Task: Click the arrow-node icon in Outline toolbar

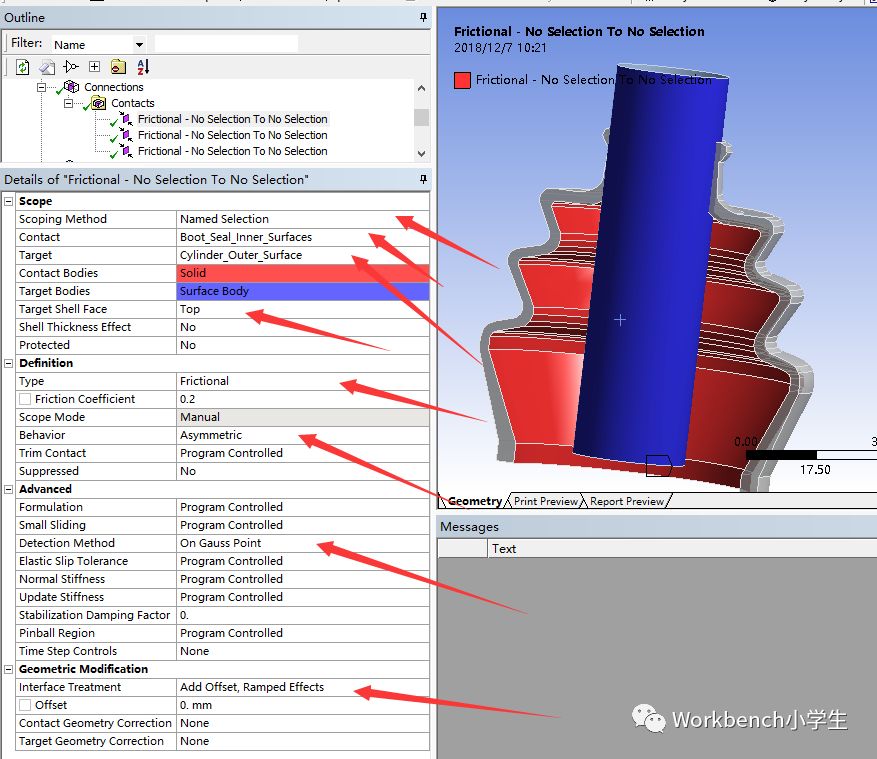Action: 70,67
